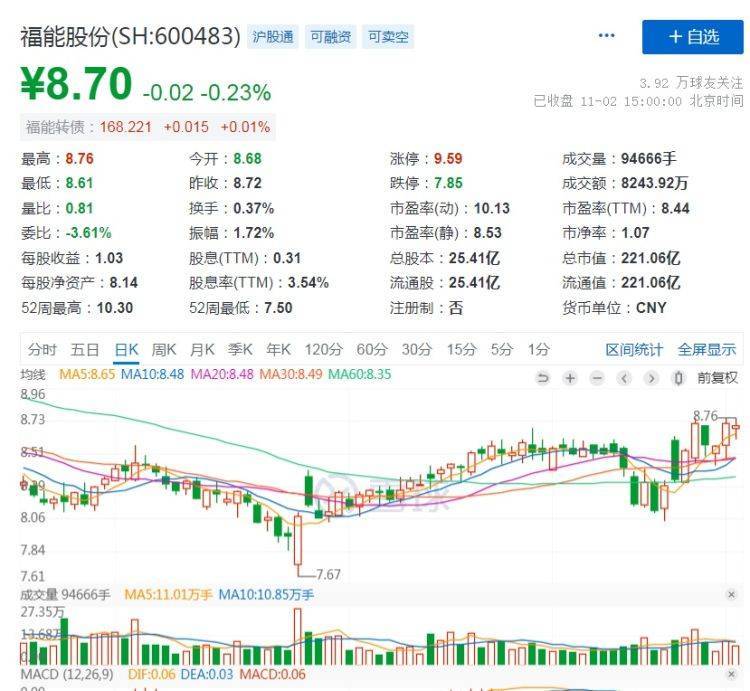
Task: Switch to the 分时 chart tab
Action: [x=42, y=349]
